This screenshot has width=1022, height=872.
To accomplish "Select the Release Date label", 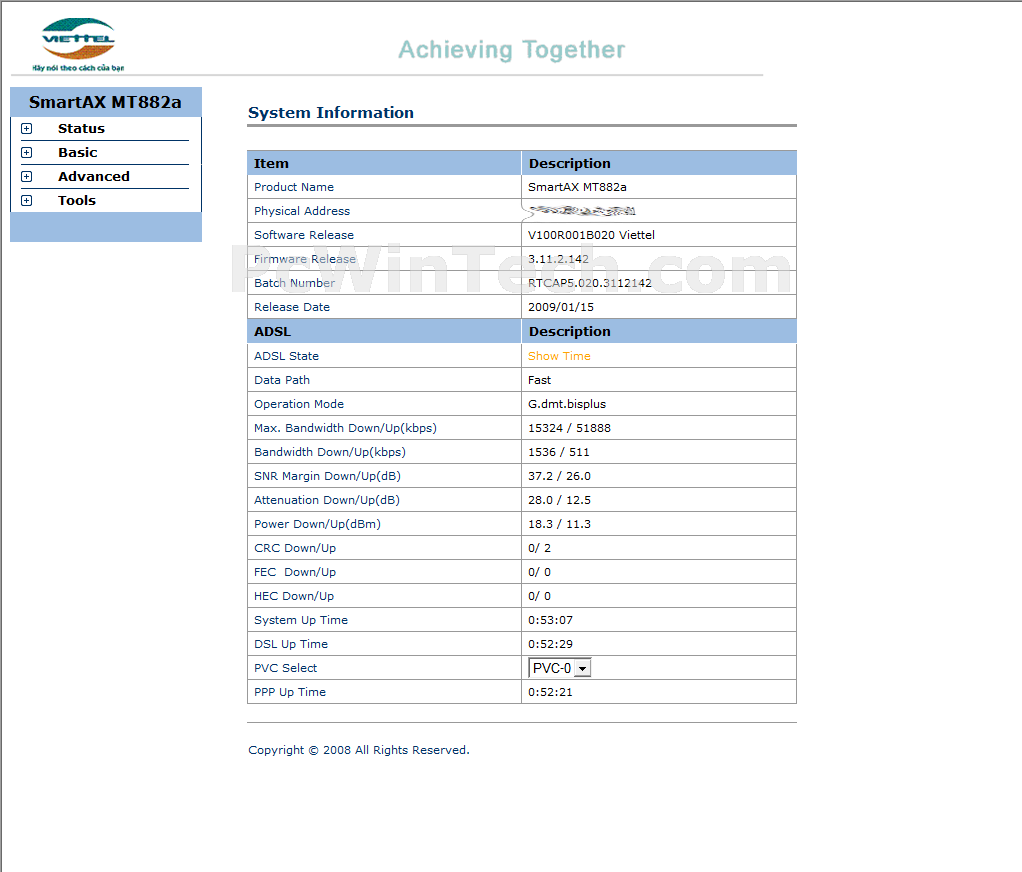I will (x=292, y=307).
